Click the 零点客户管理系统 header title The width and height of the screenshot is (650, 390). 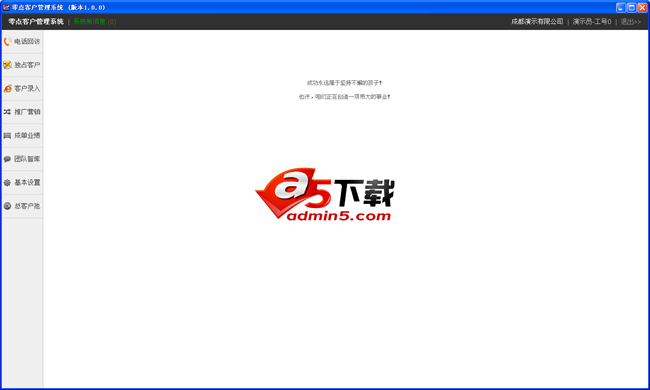(36, 22)
